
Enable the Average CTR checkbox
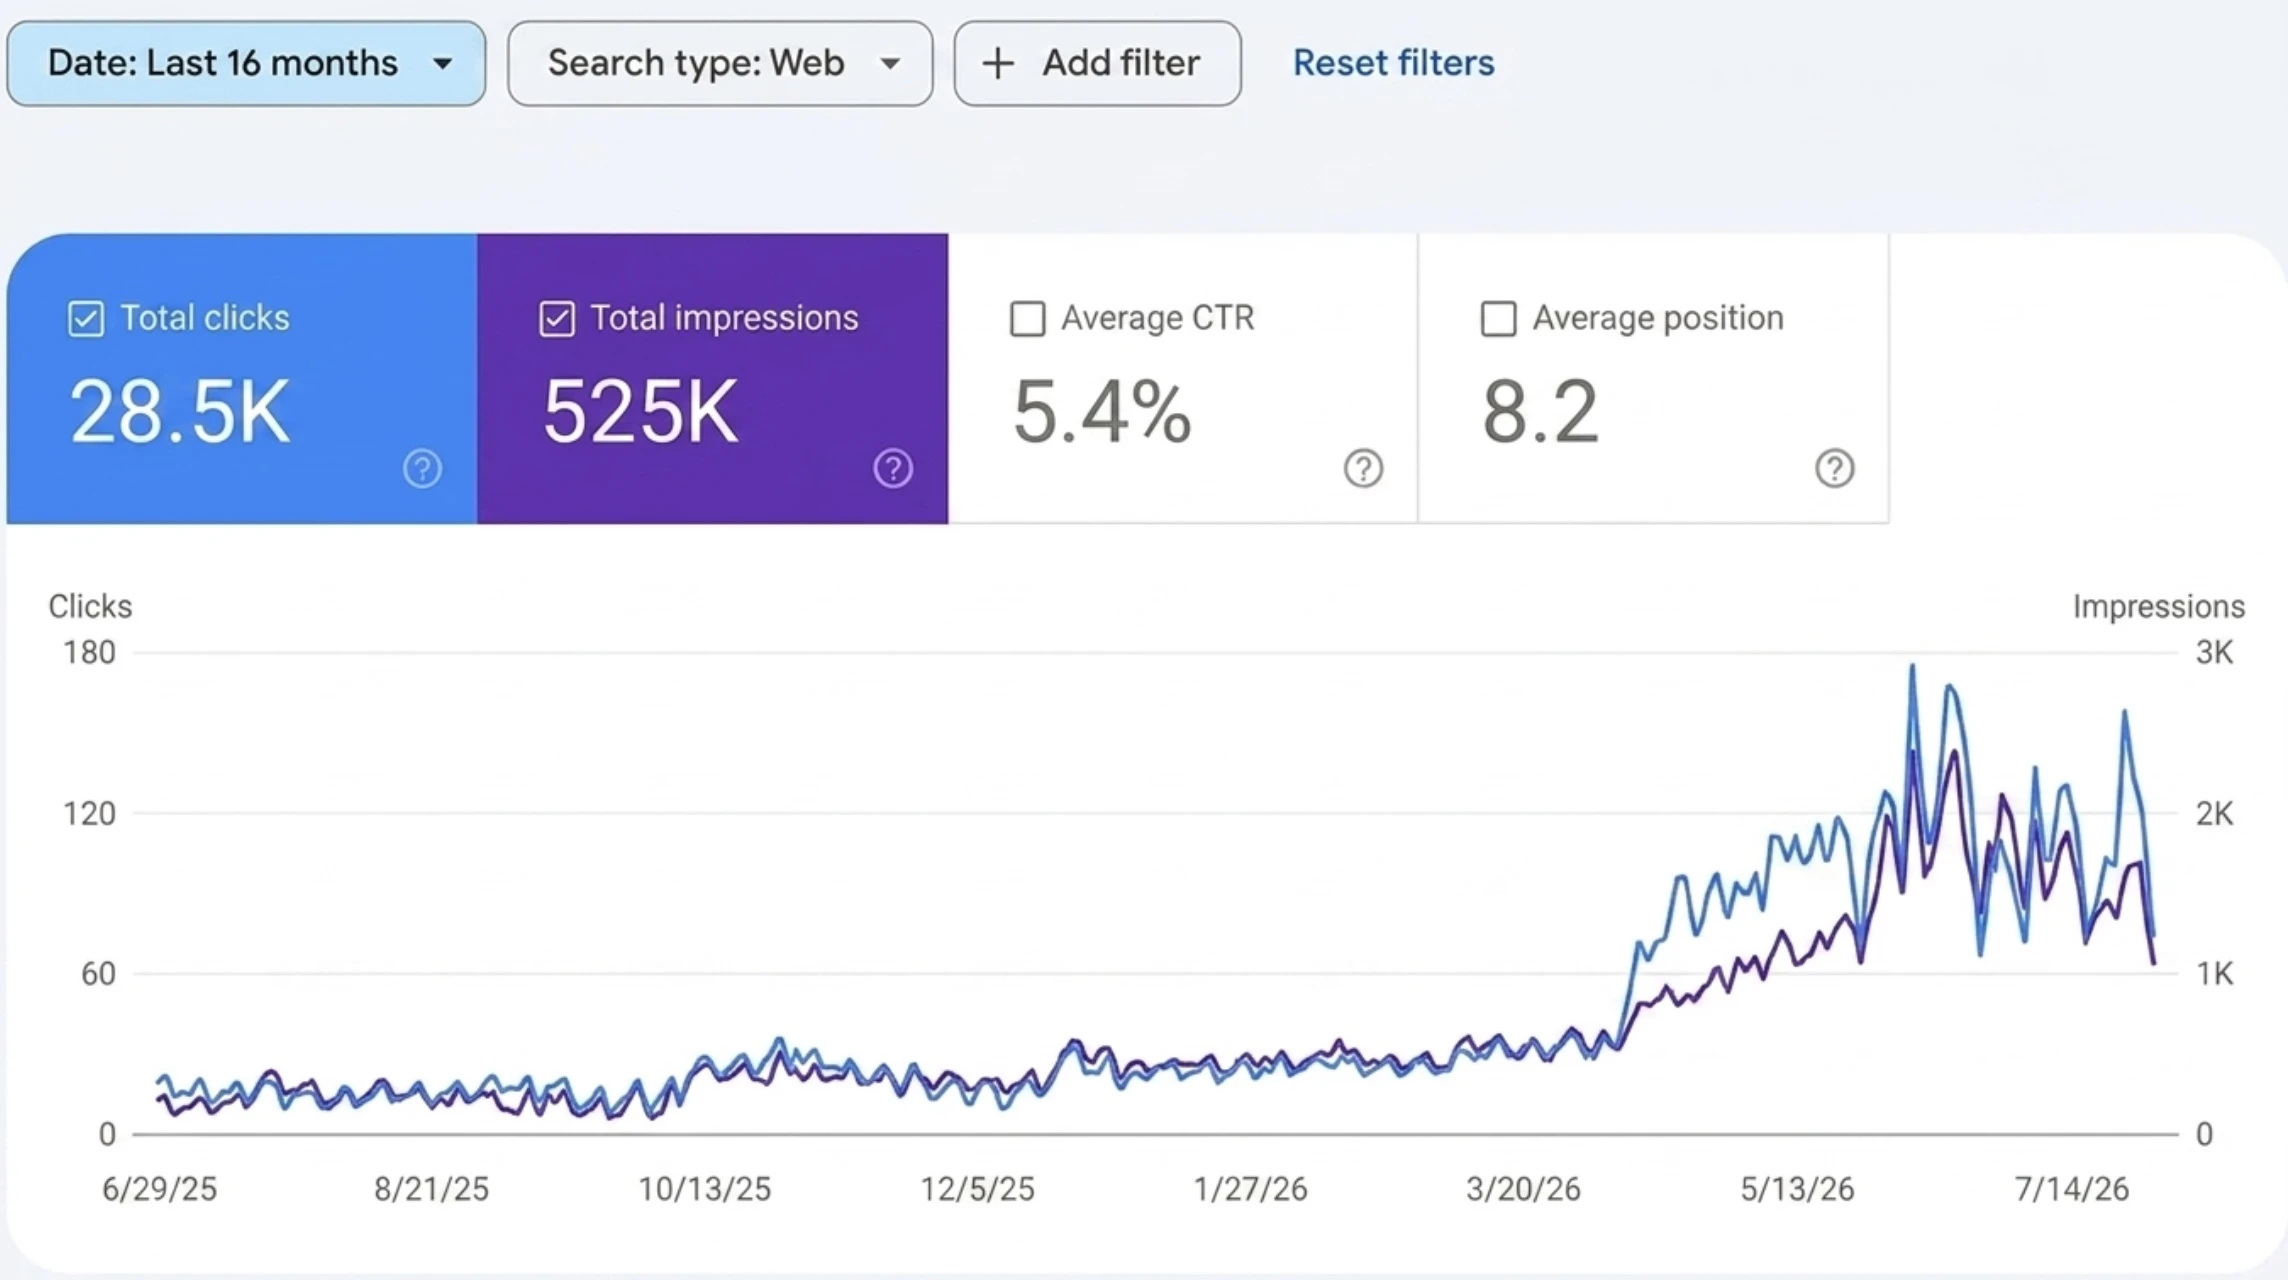(x=1028, y=319)
